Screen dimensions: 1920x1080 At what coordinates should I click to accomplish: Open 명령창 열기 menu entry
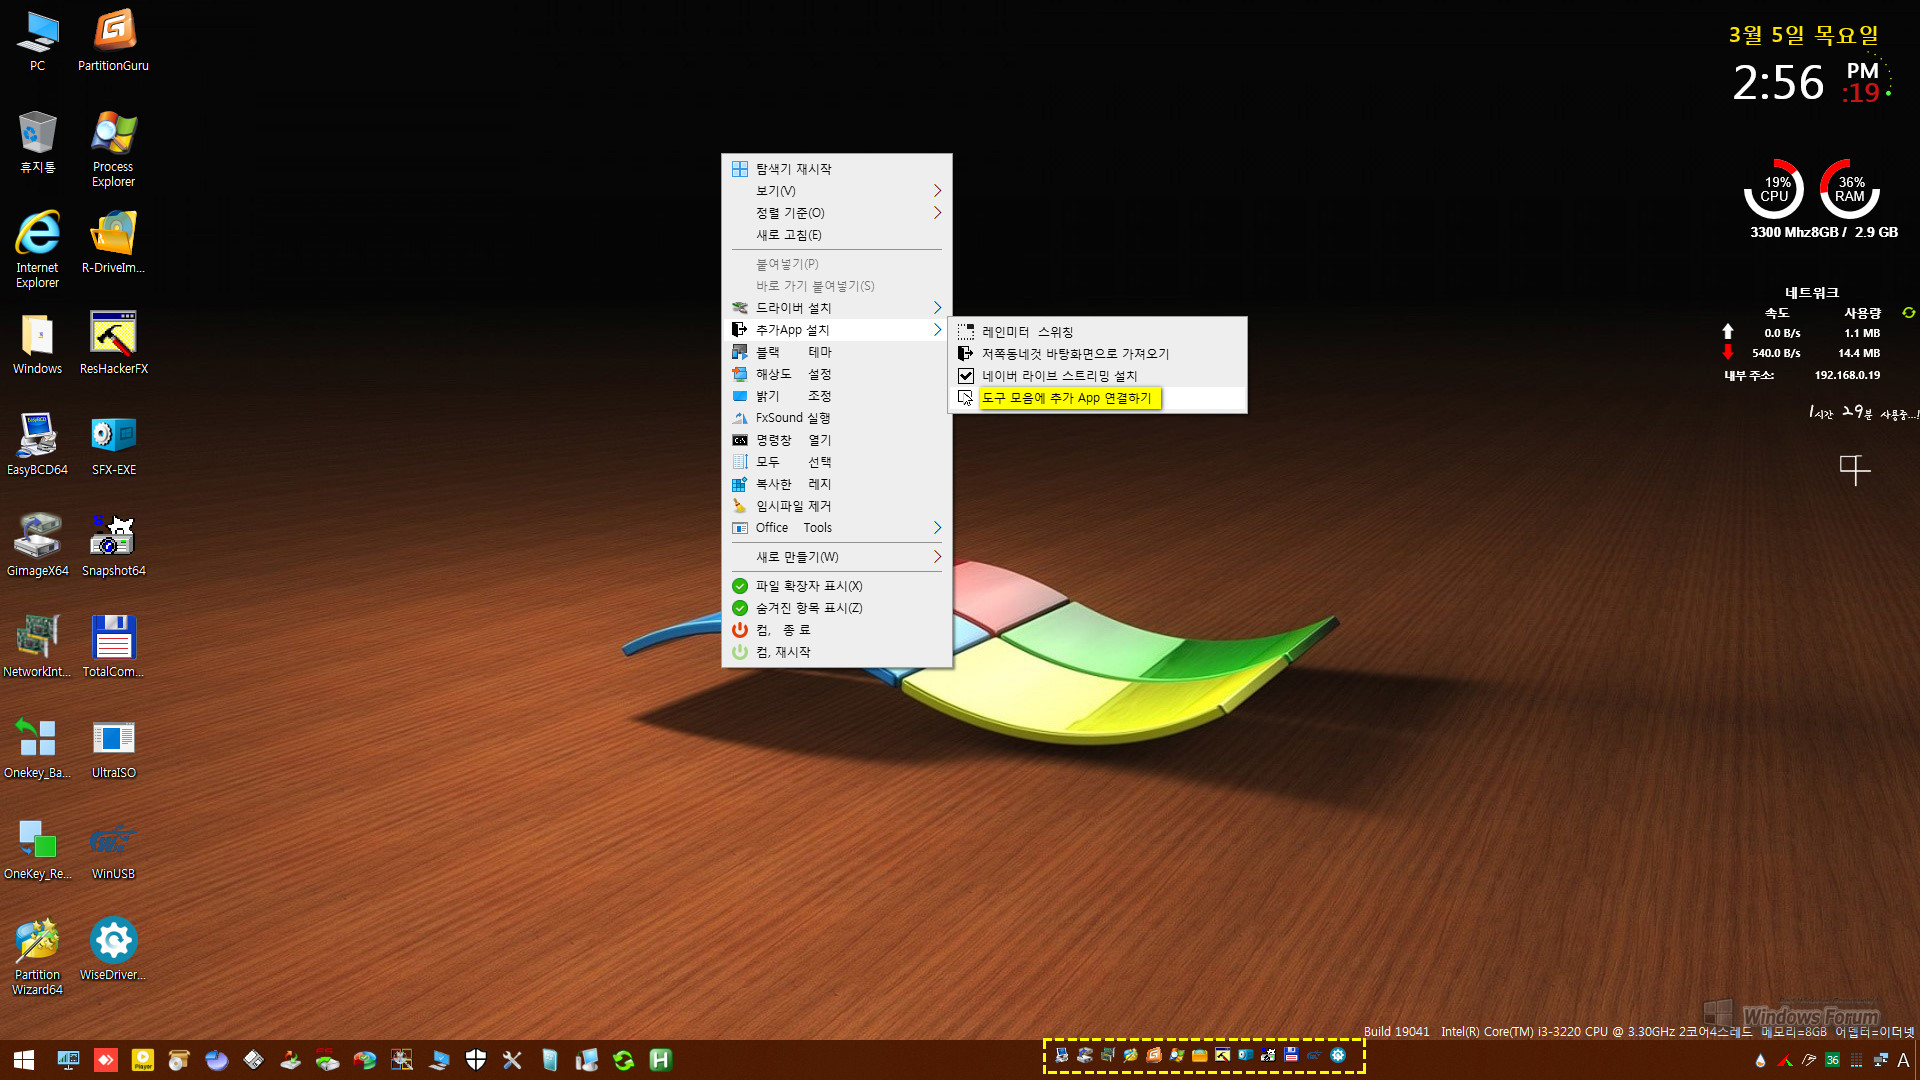[836, 440]
